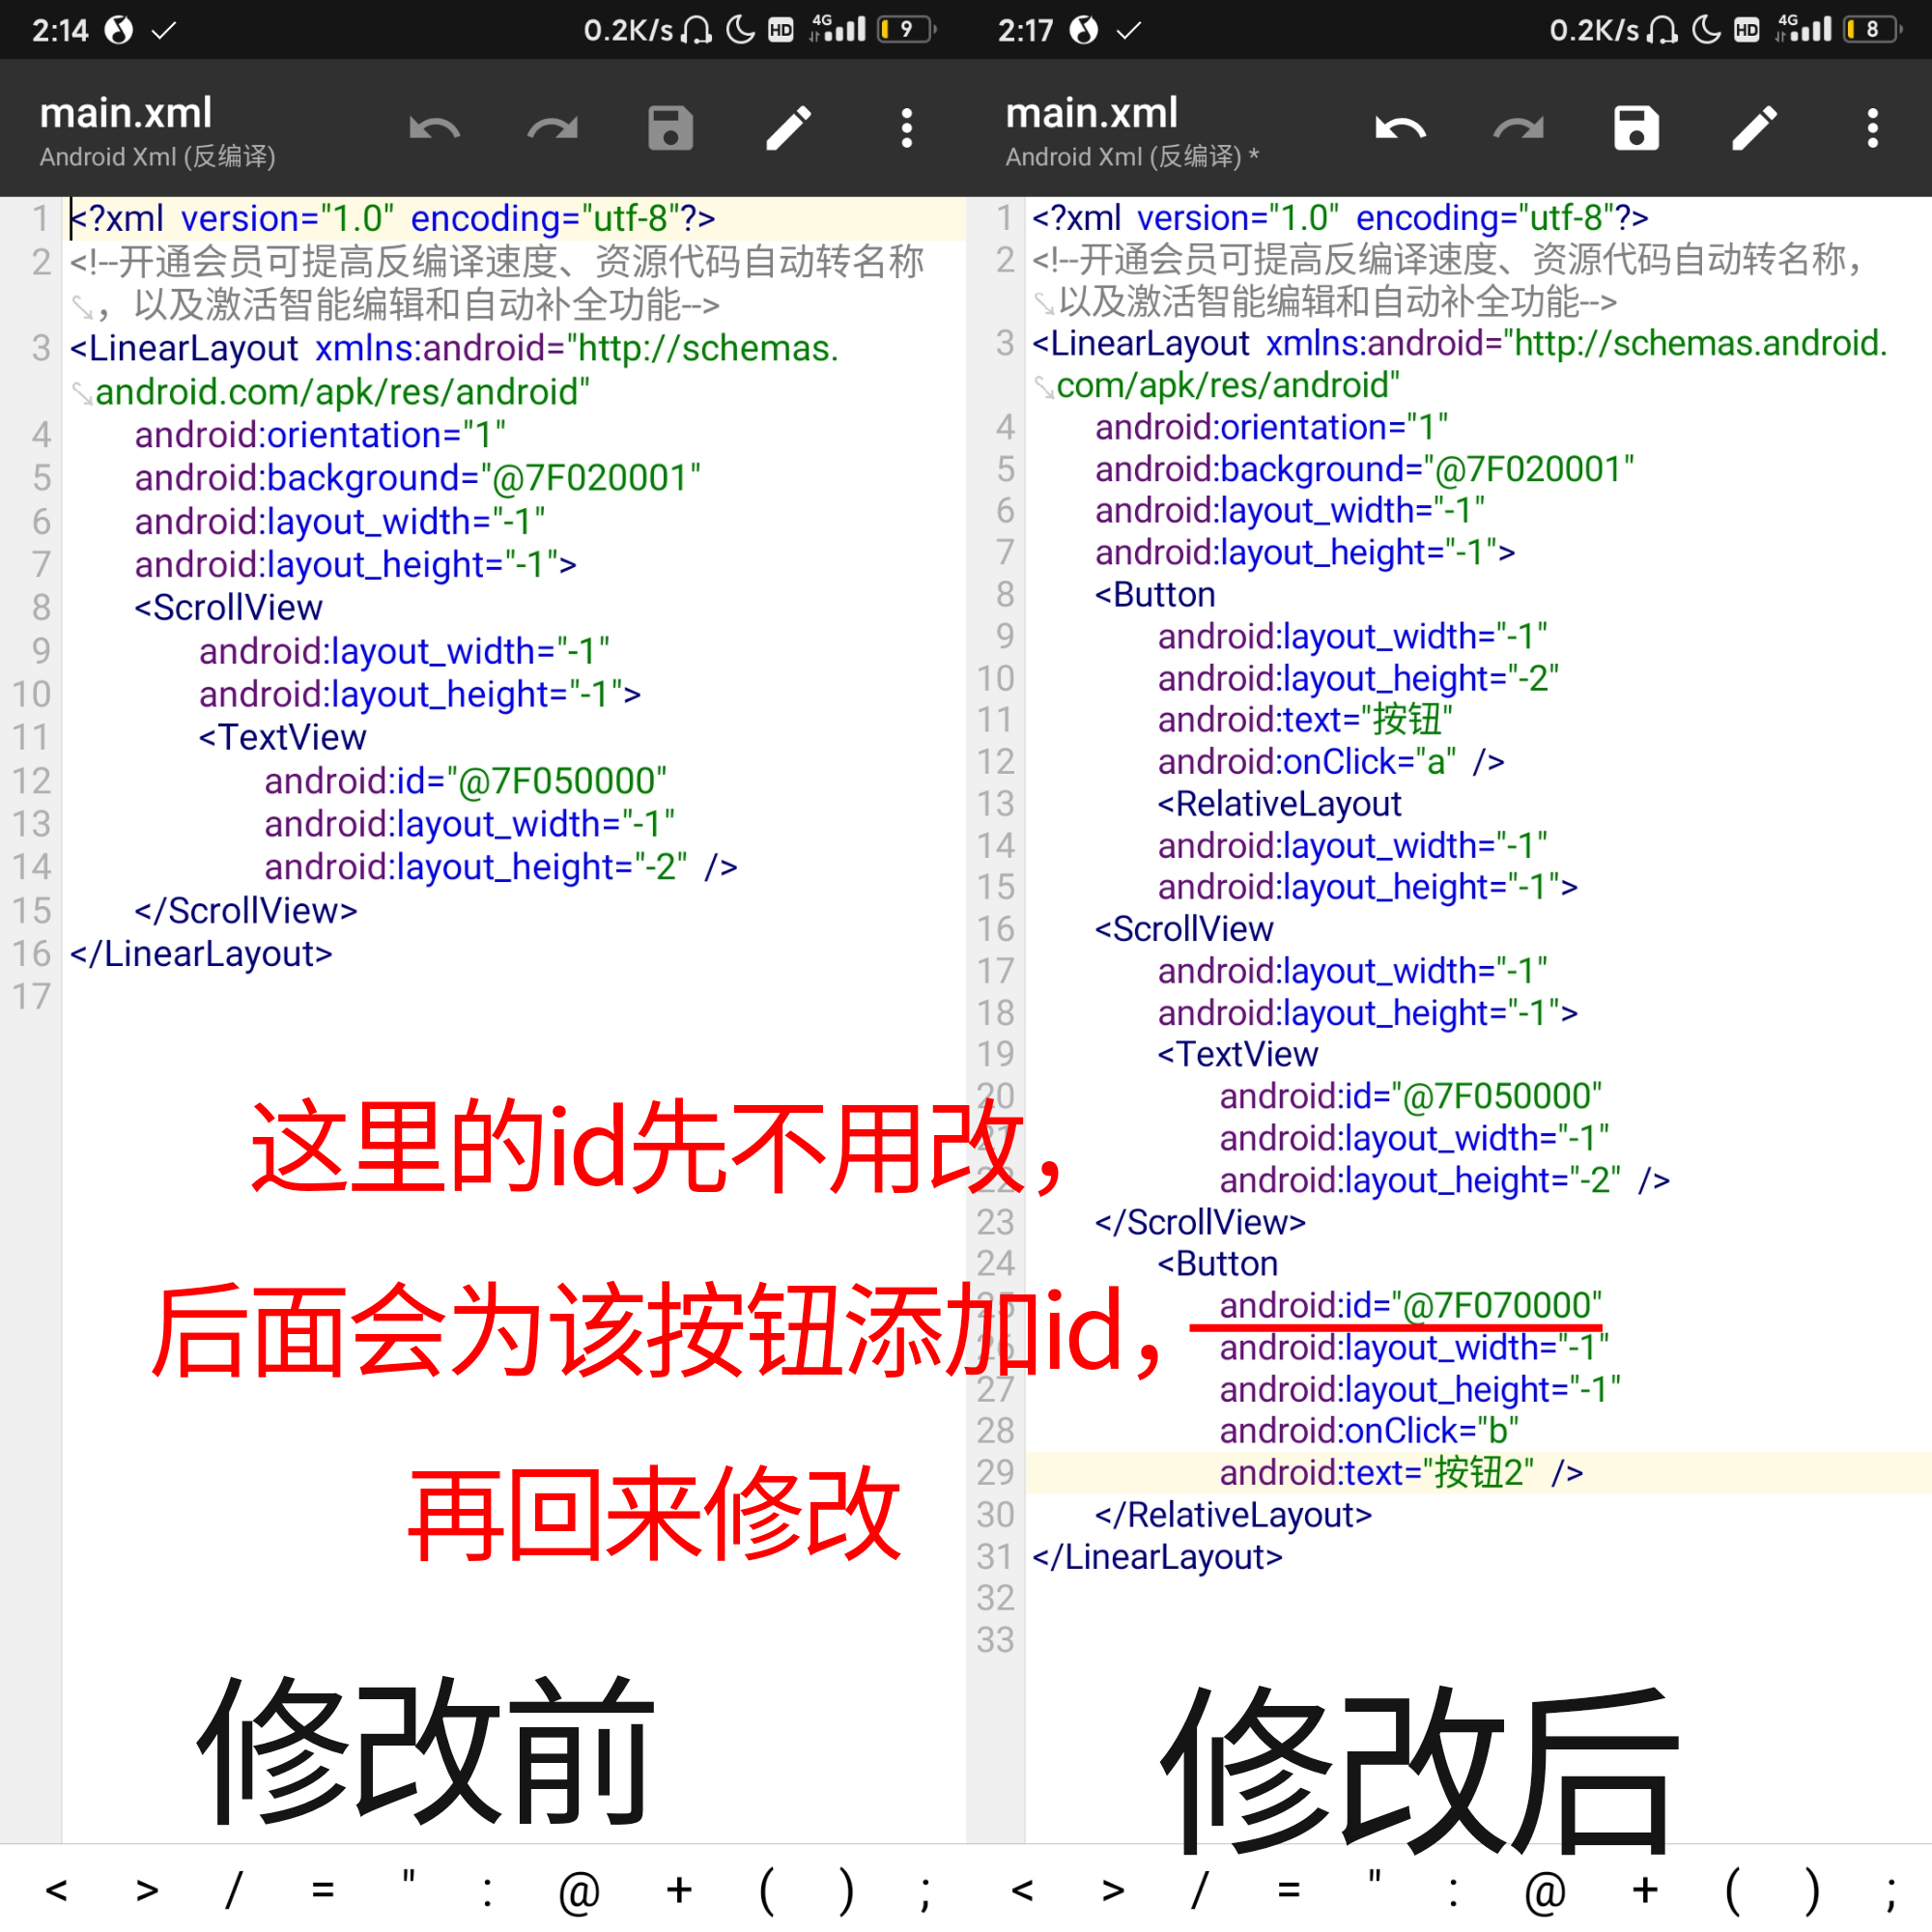Place cursor on right </ScrollView> closing tag
The width and height of the screenshot is (1932, 1932).
pos(1200,1222)
